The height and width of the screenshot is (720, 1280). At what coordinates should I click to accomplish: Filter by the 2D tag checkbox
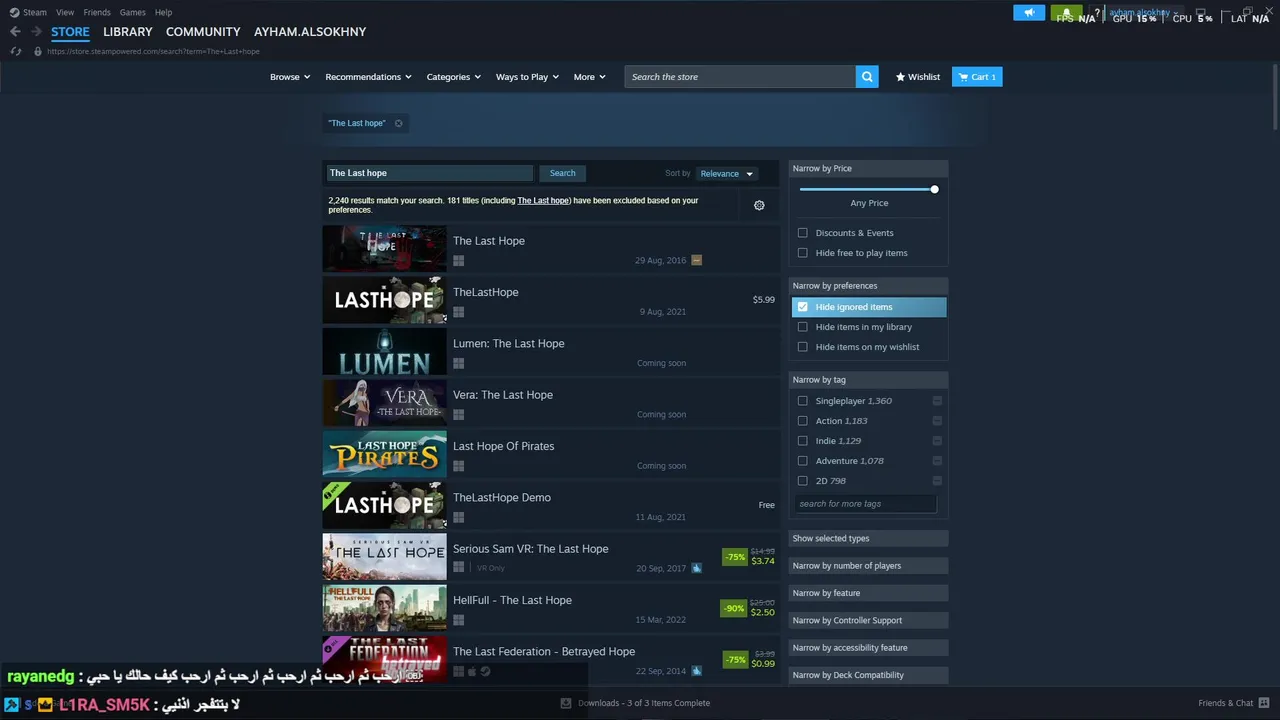pos(802,481)
